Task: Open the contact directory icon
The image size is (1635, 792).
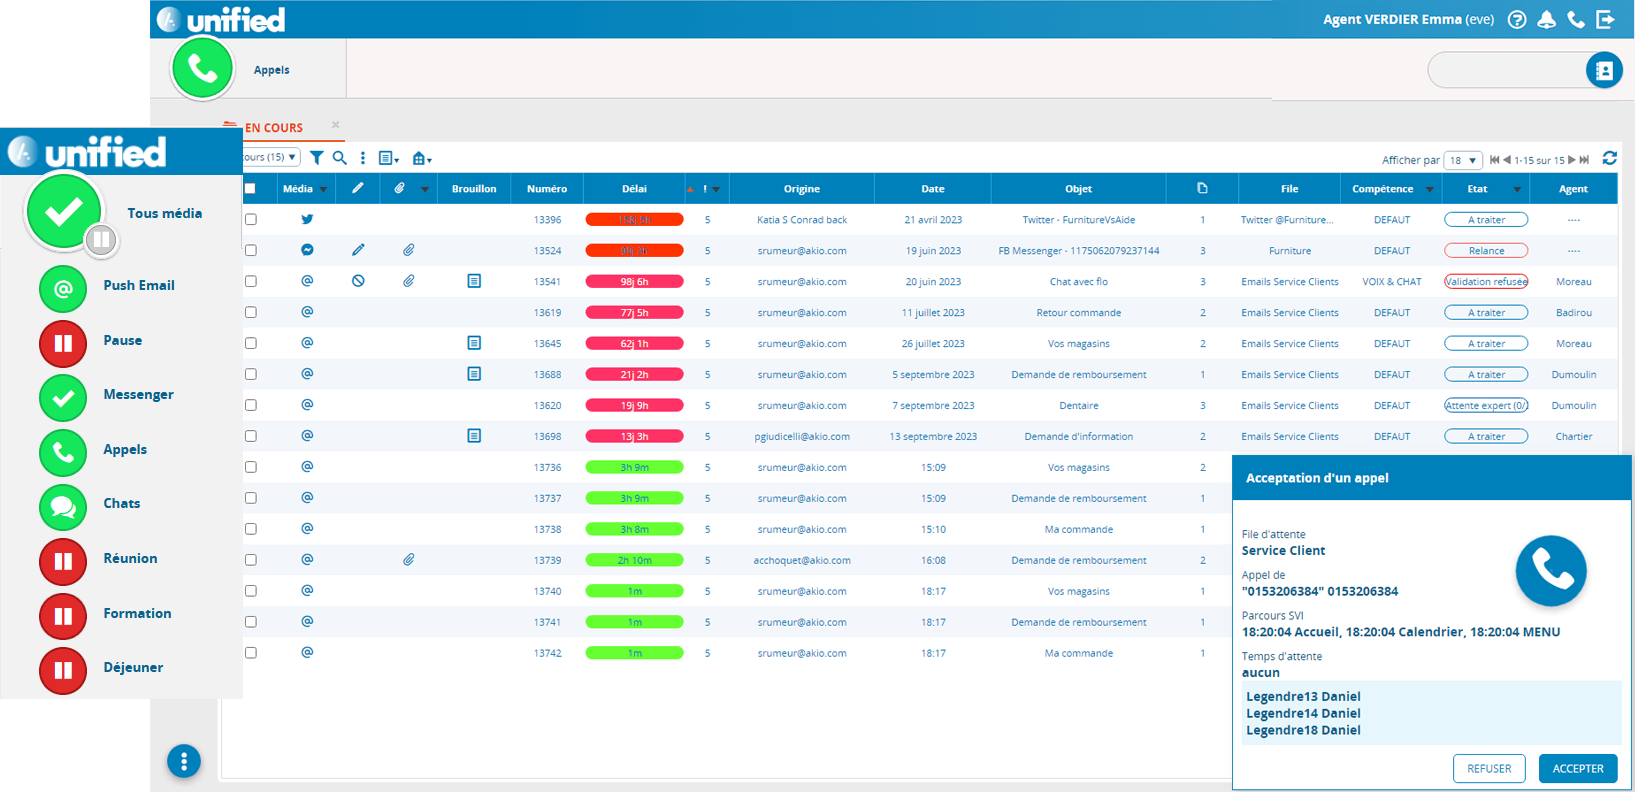Action: pyautogui.click(x=1604, y=70)
